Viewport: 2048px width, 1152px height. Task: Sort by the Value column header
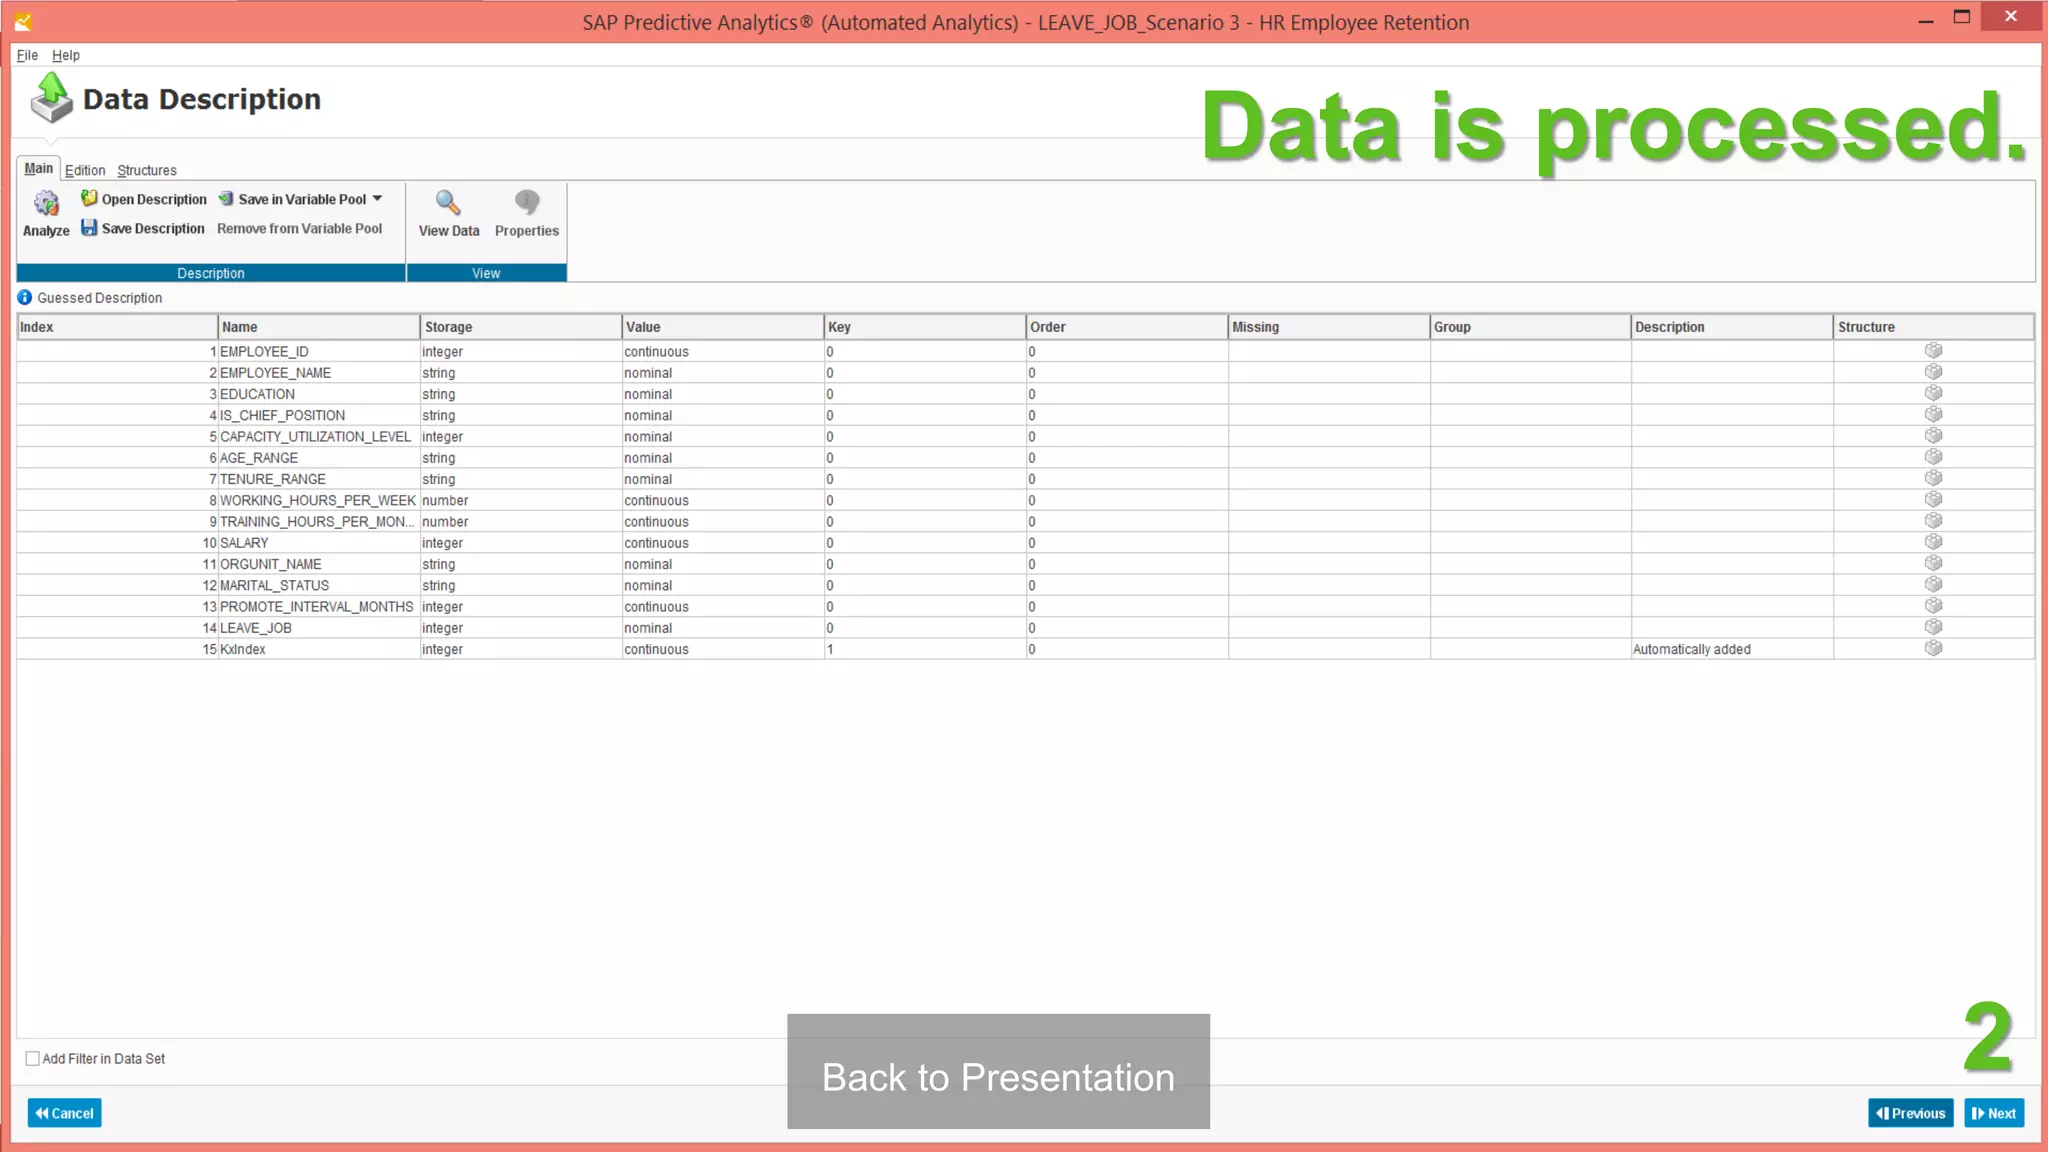click(x=722, y=327)
